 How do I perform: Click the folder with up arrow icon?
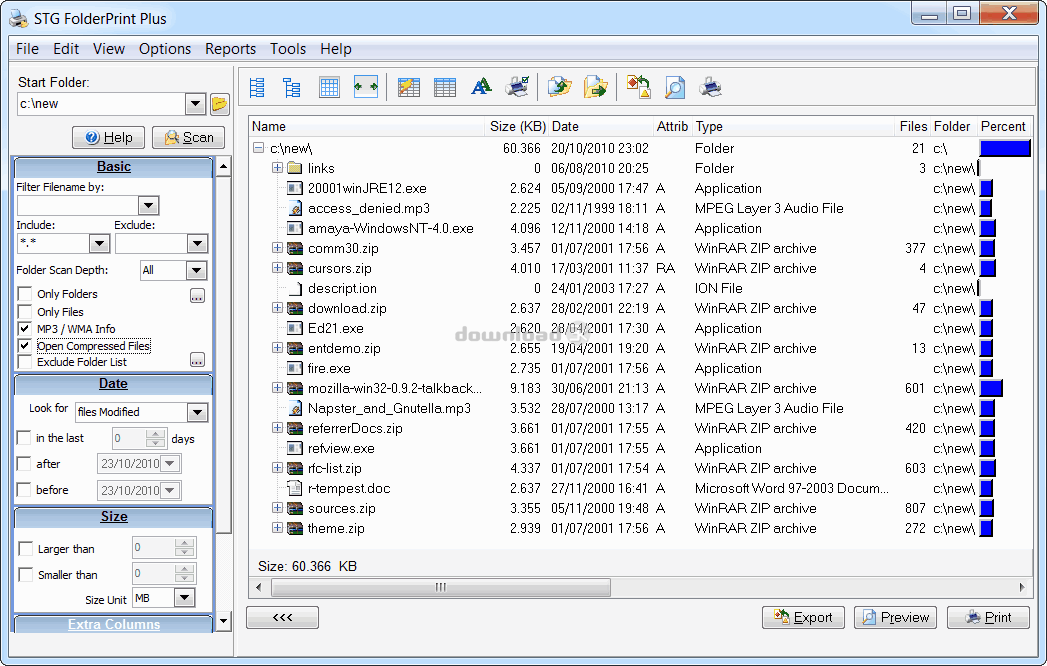click(560, 87)
